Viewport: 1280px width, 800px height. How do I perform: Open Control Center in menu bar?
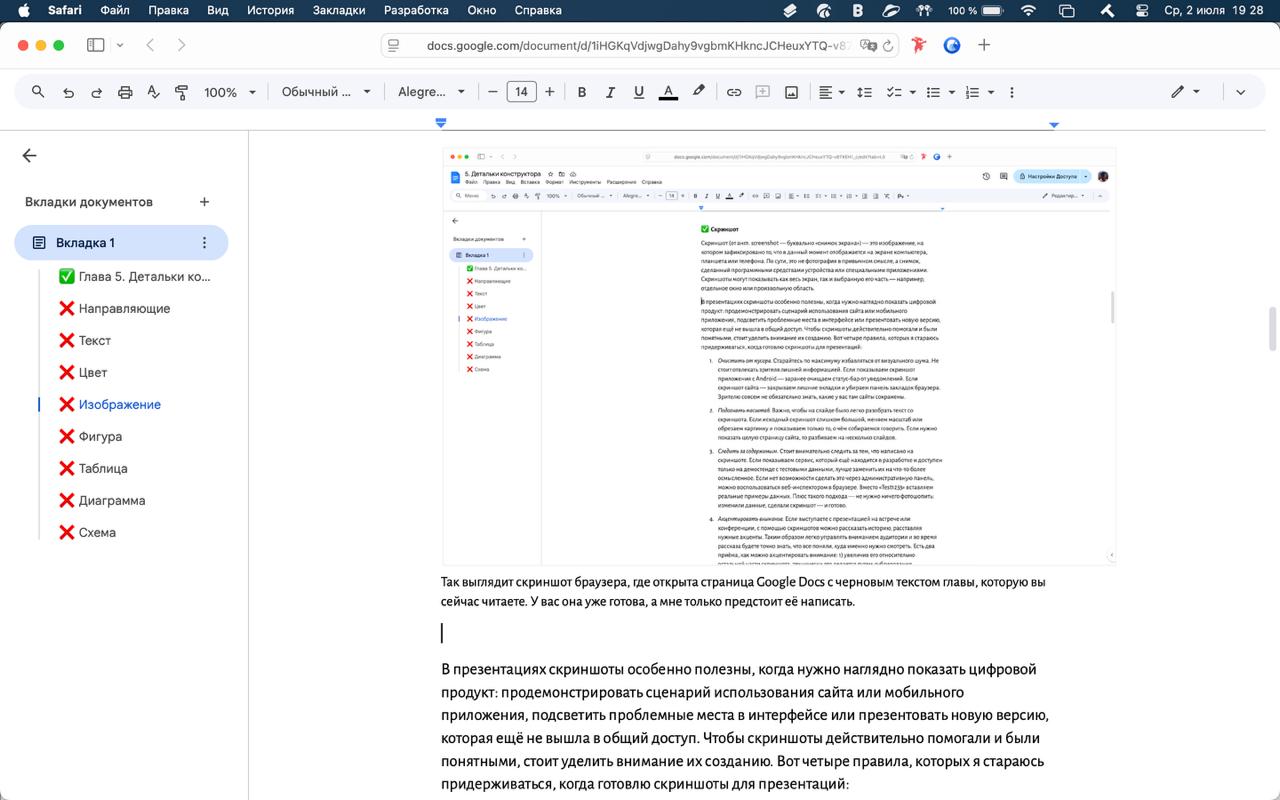pos(1143,10)
